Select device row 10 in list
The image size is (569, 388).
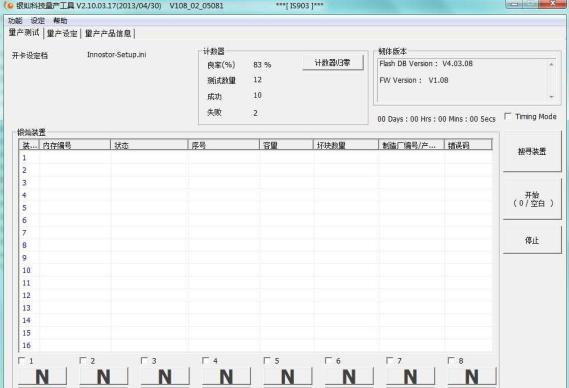(x=255, y=270)
